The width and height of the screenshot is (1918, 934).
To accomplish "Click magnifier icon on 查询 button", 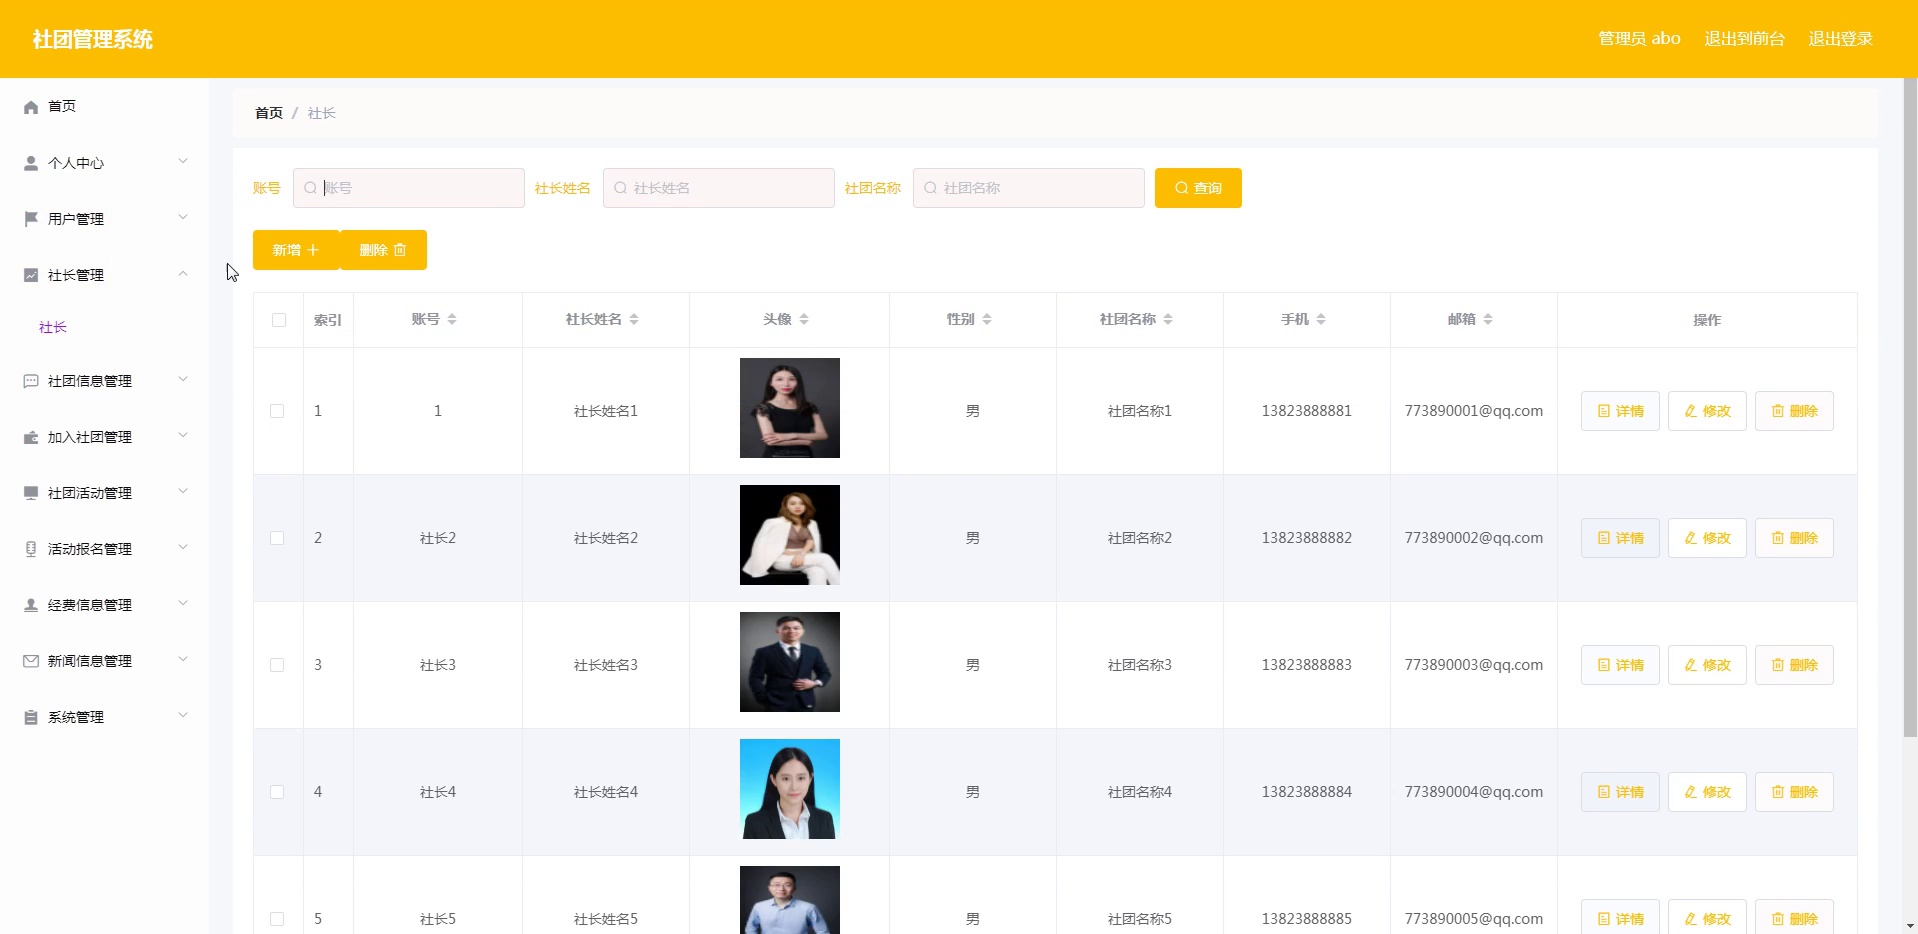I will click(1182, 188).
